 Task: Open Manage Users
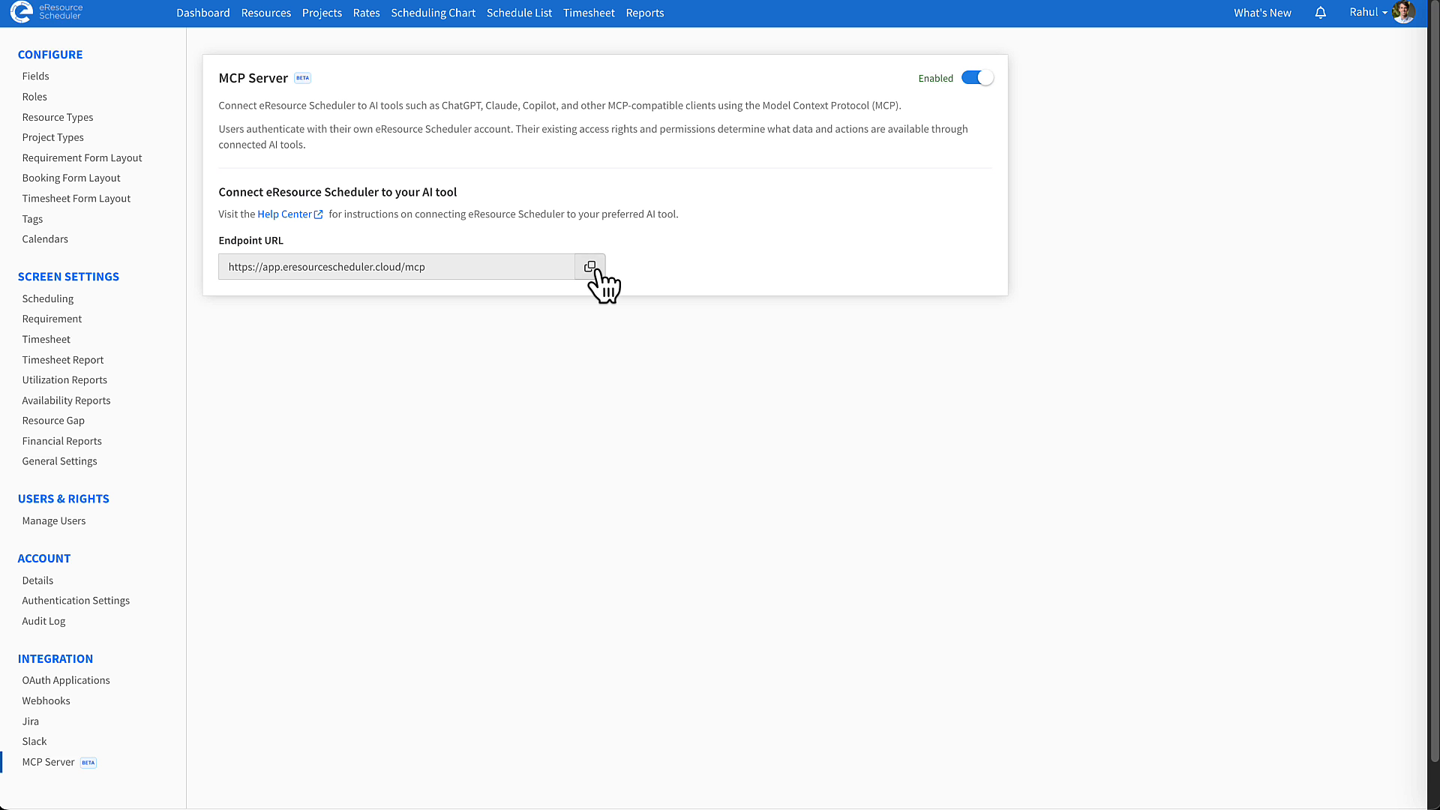click(x=54, y=521)
